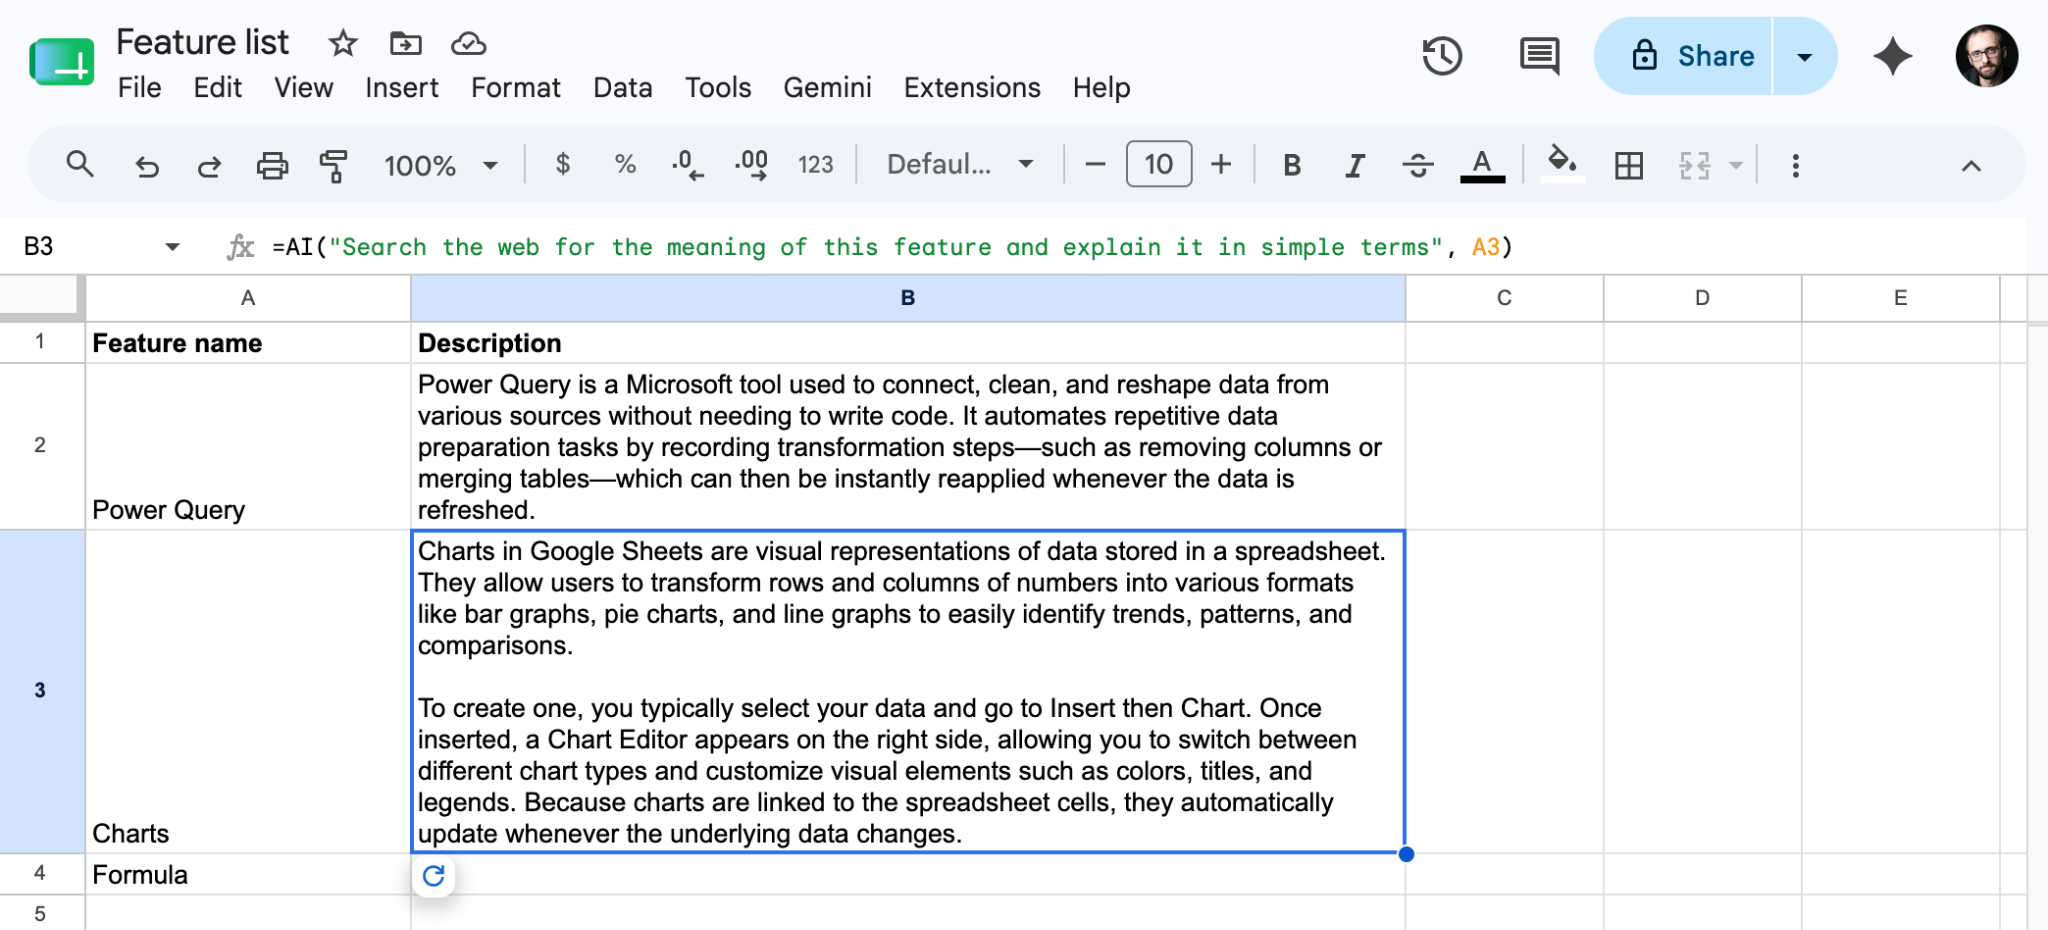Screen dimensions: 2048x930
Task: Open the comments panel icon
Action: click(1539, 56)
